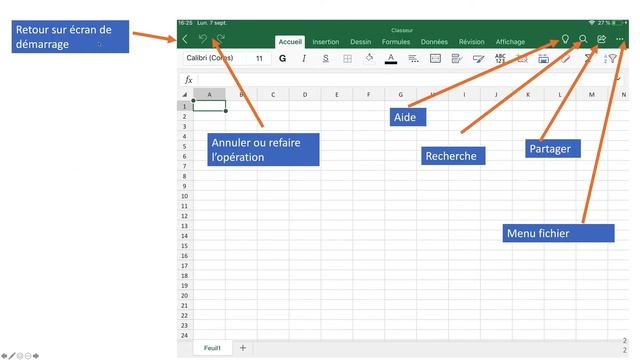Switch to the Affichage tab
This screenshot has height=360, width=640.
pyautogui.click(x=510, y=42)
